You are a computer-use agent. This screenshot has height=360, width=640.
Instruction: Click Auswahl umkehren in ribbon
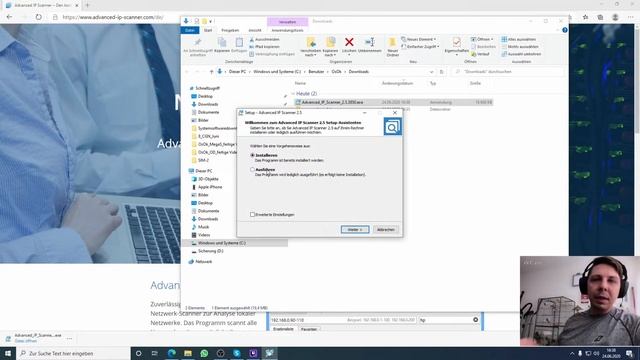(521, 54)
